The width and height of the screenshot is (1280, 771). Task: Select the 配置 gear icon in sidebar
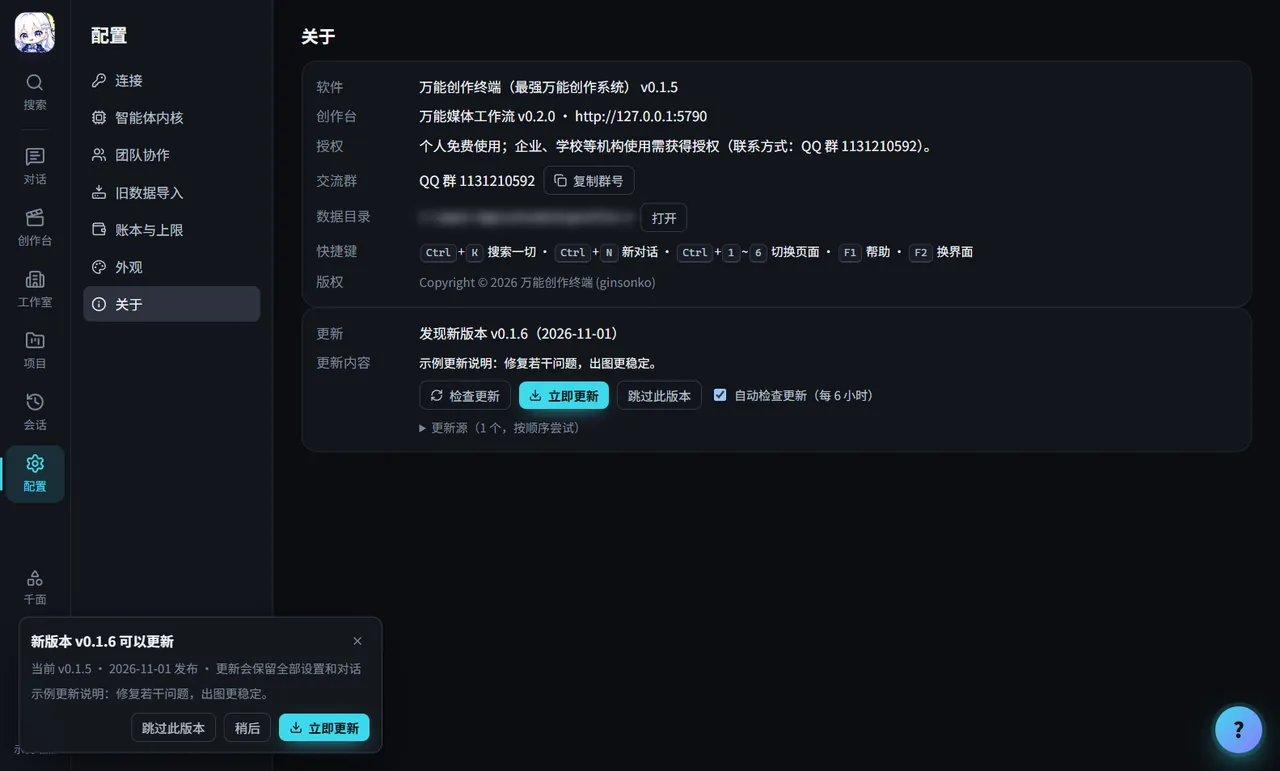tap(35, 473)
